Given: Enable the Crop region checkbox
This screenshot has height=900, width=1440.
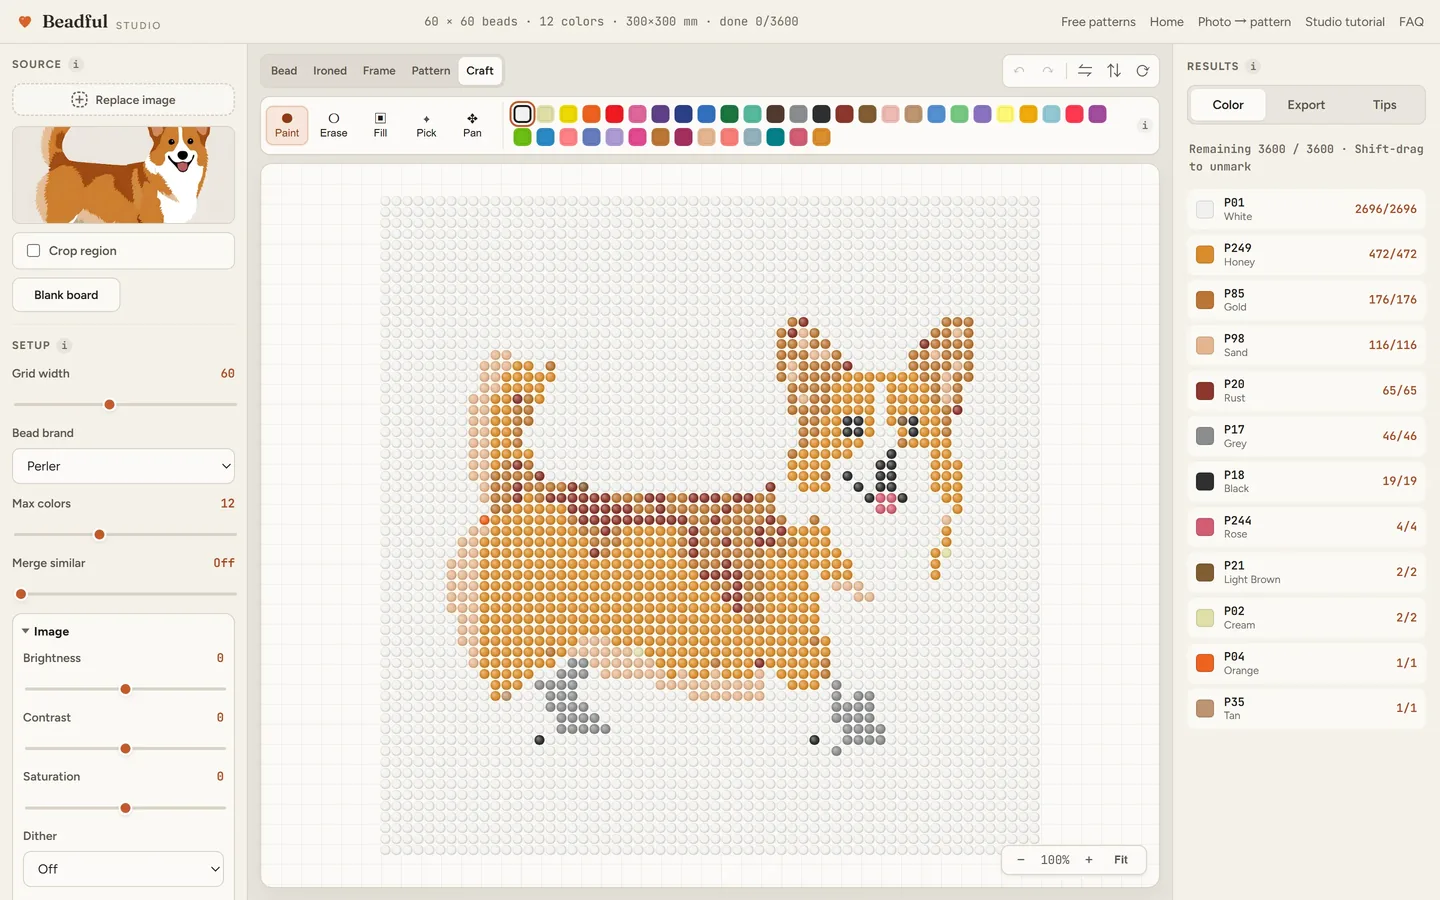Looking at the screenshot, I should (x=33, y=251).
